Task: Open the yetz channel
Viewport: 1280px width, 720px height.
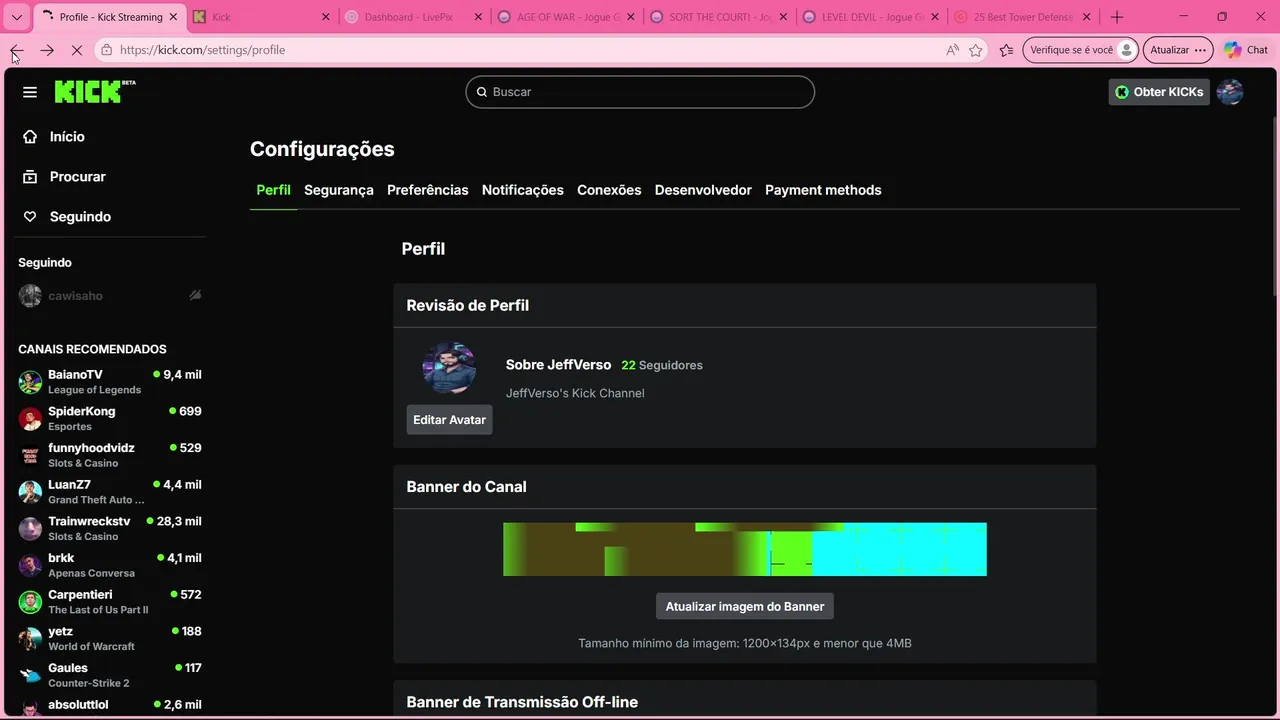Action: point(60,632)
